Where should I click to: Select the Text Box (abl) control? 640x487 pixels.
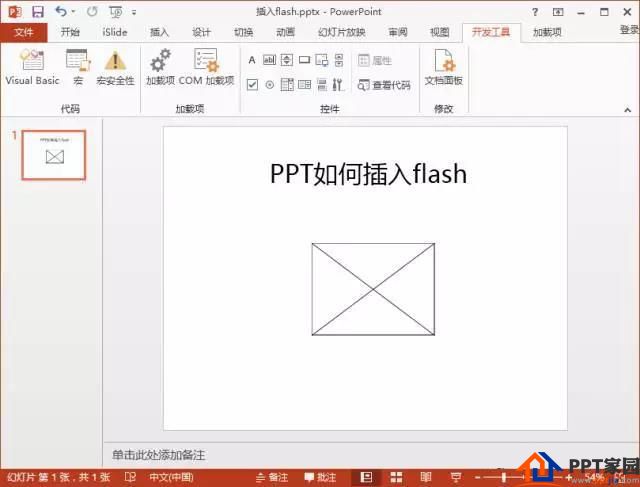click(x=269, y=60)
